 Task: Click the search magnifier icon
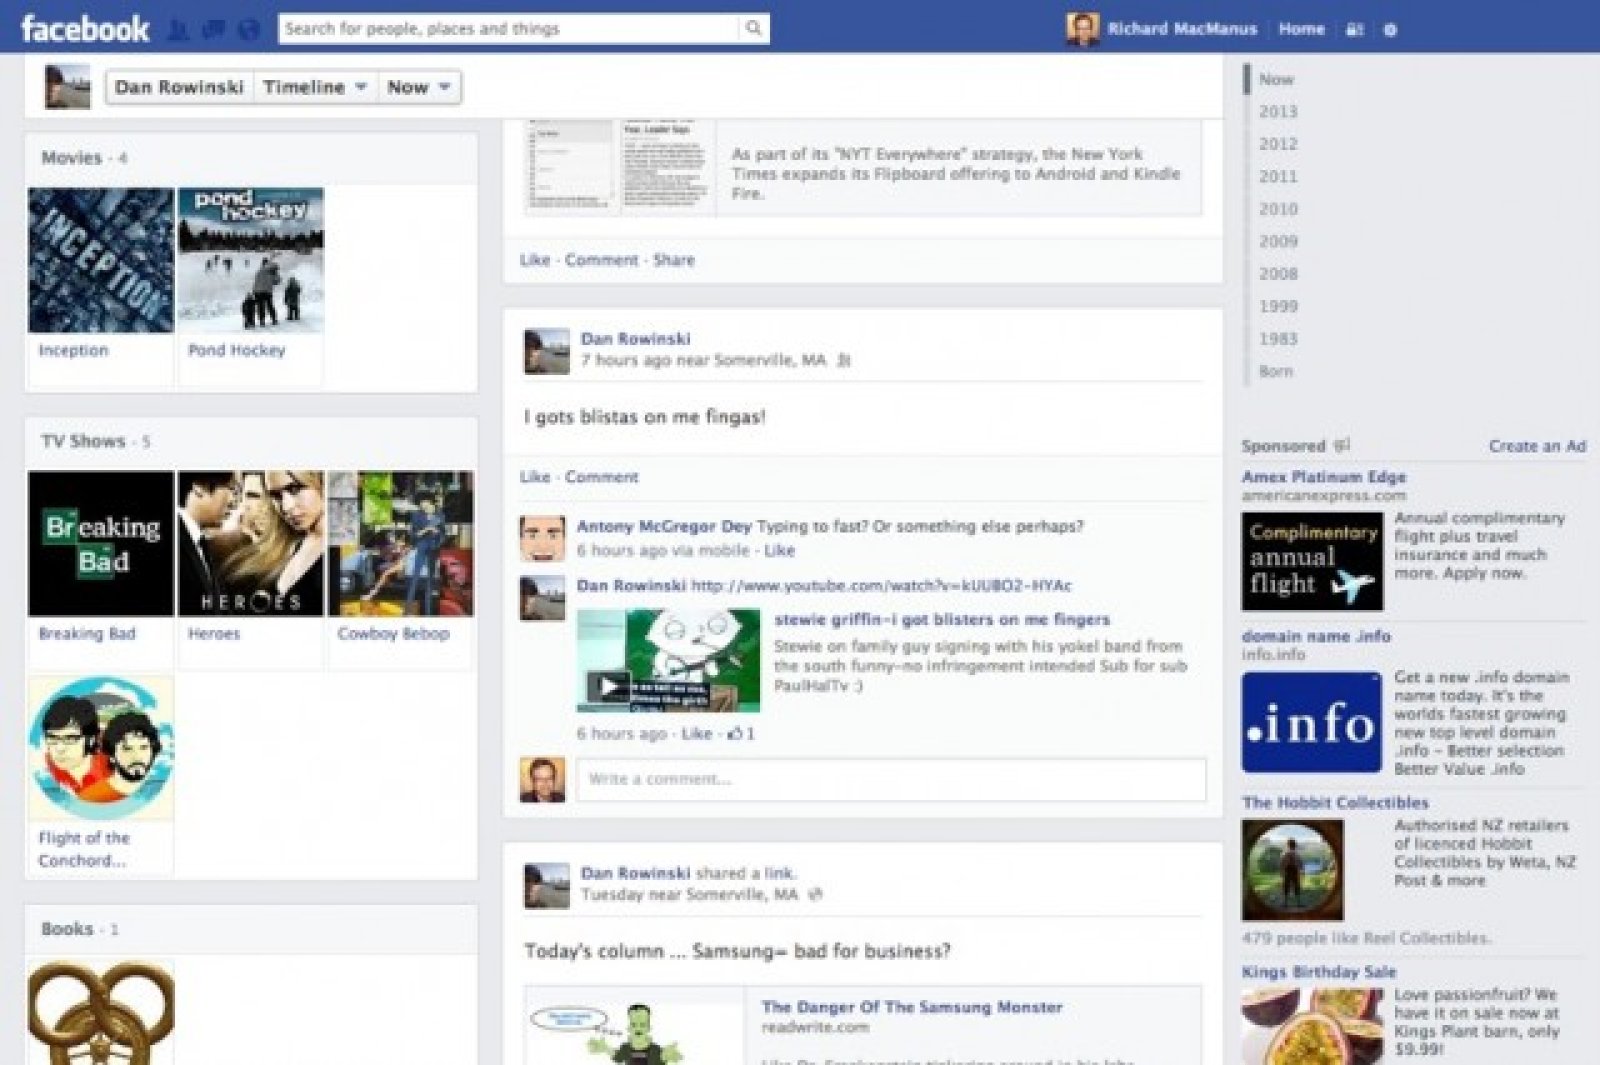coord(754,29)
